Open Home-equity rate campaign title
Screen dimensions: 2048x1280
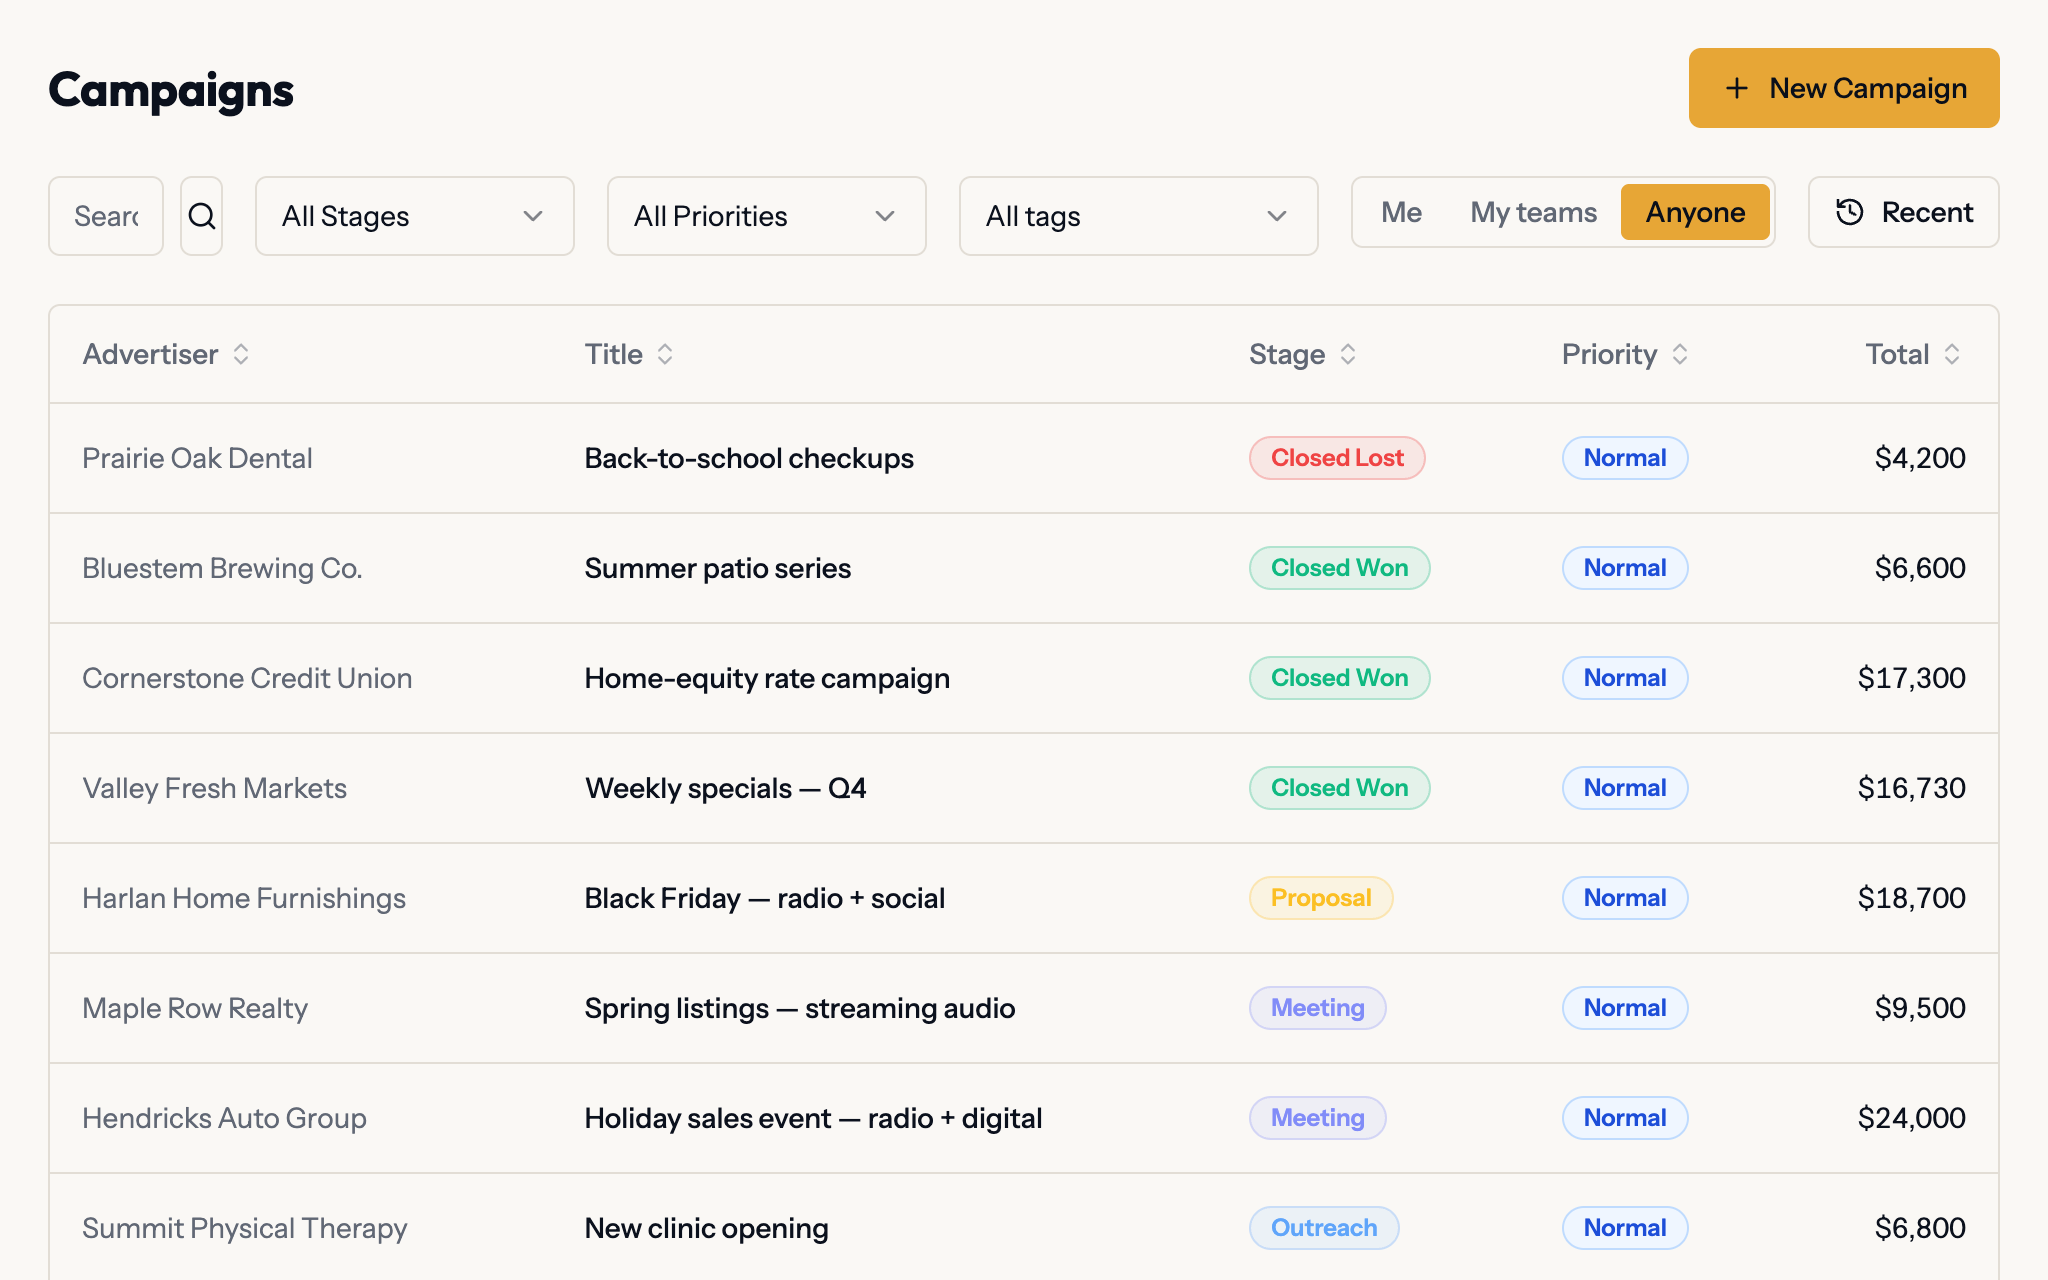pos(767,678)
